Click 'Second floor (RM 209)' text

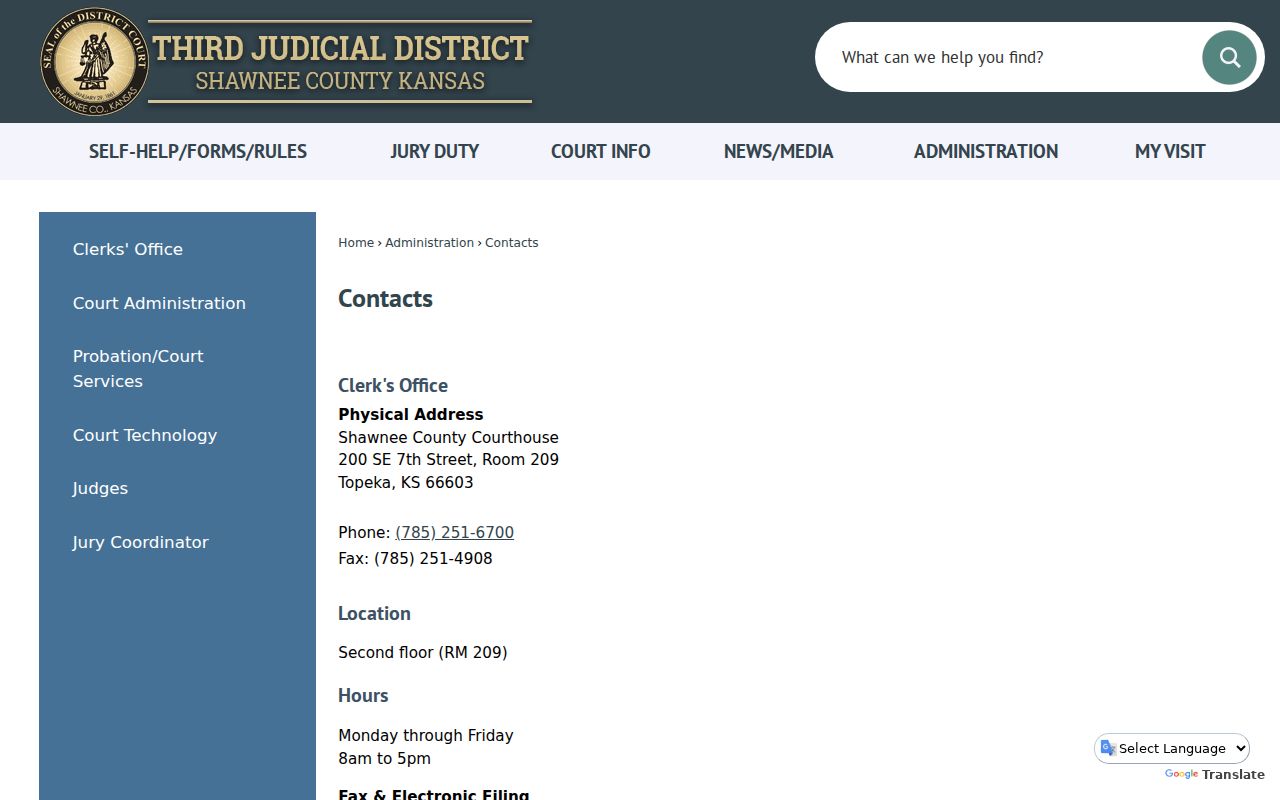pos(422,652)
